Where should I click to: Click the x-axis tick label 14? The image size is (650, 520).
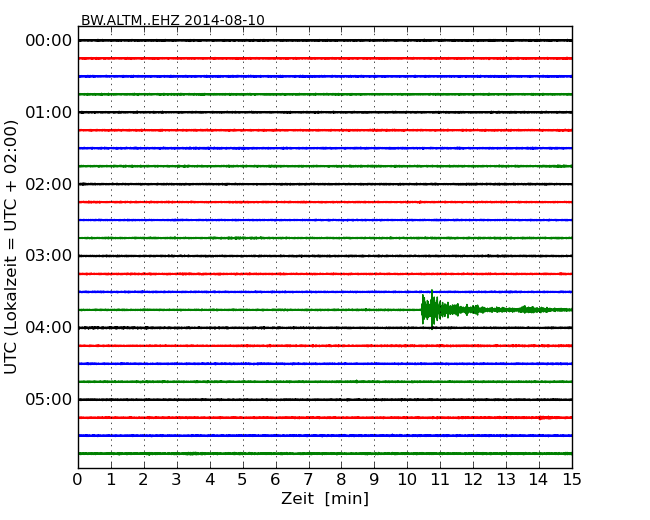[538, 479]
